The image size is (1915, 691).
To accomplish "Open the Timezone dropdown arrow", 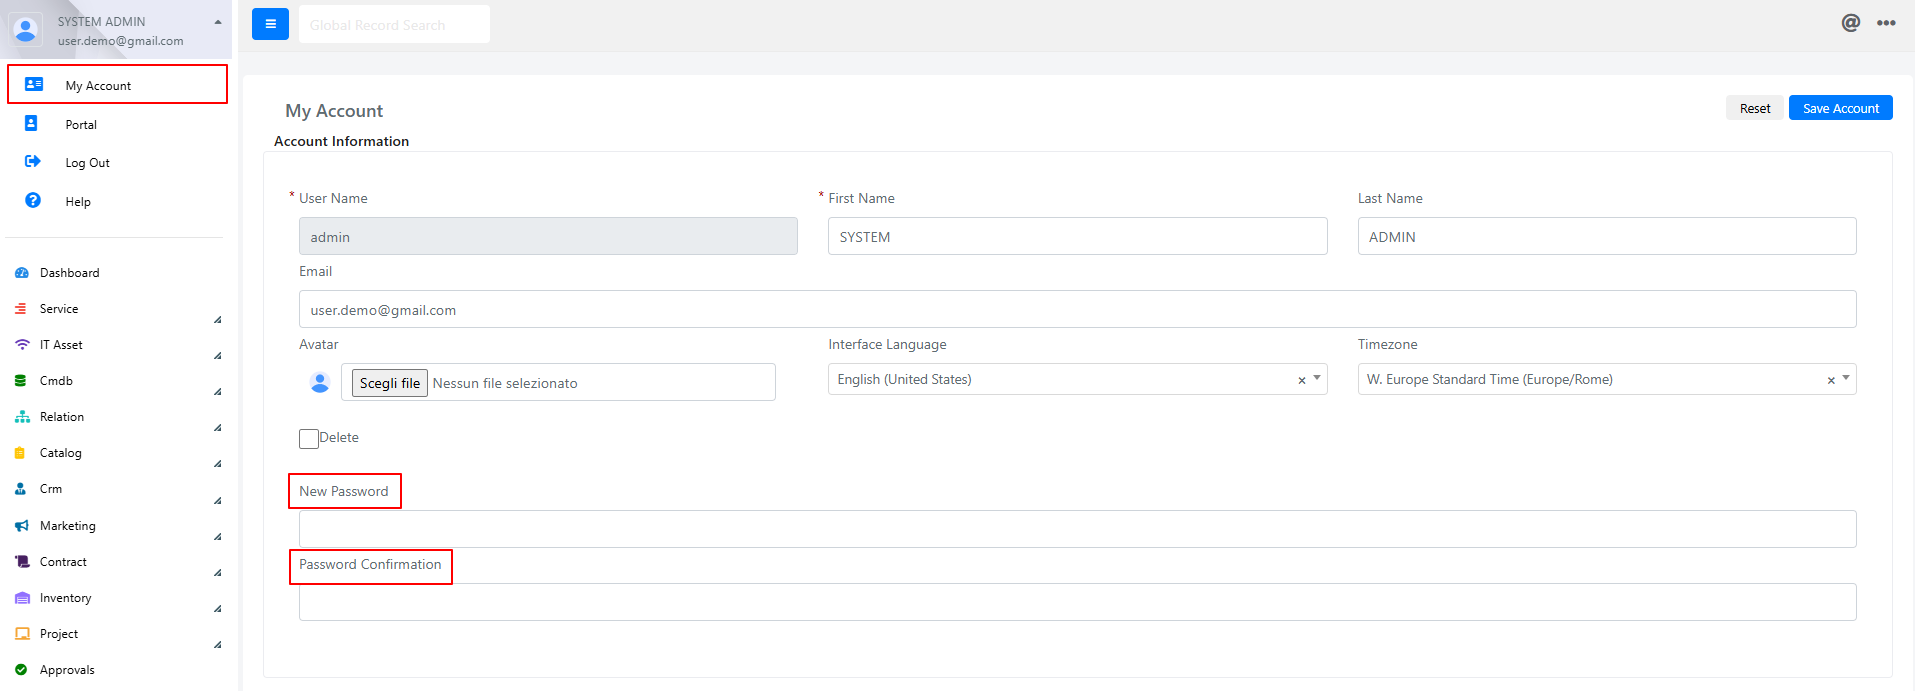I will (1845, 378).
